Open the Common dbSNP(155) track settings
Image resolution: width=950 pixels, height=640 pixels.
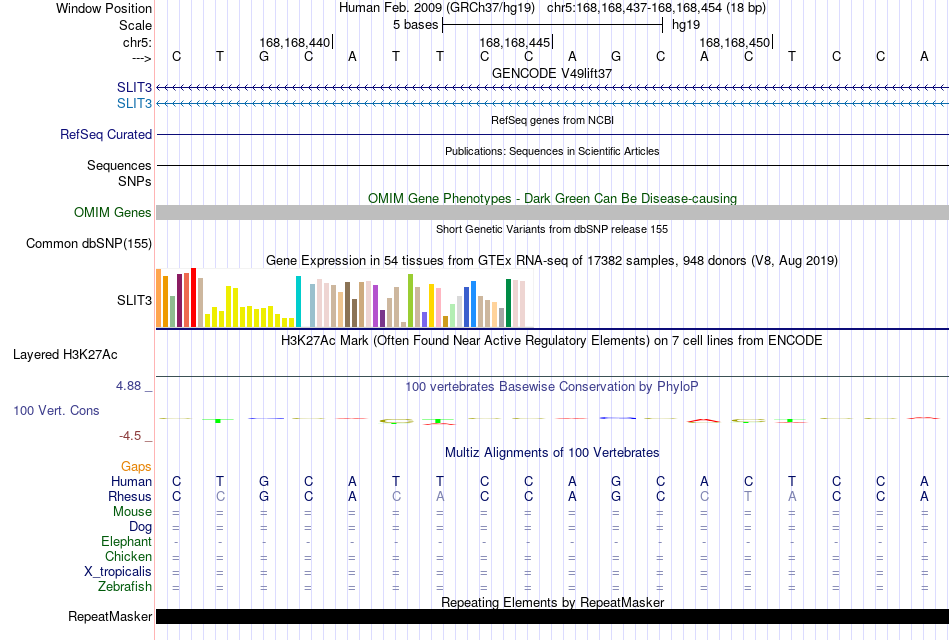[88, 244]
